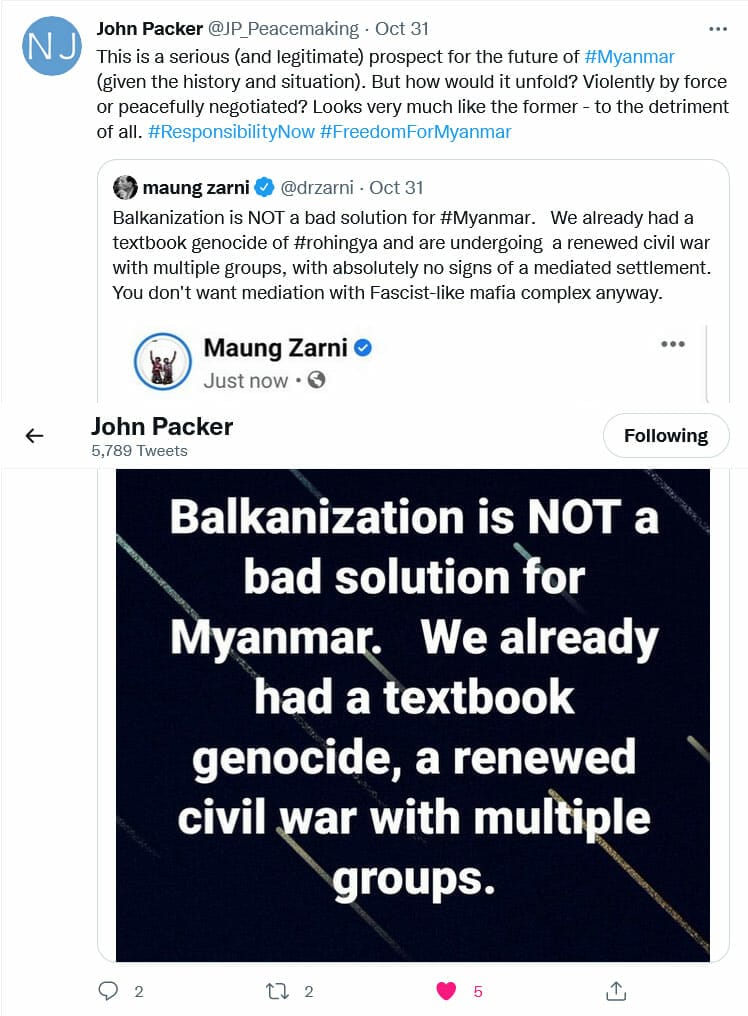Toggle the pink heart like button

click(x=446, y=990)
